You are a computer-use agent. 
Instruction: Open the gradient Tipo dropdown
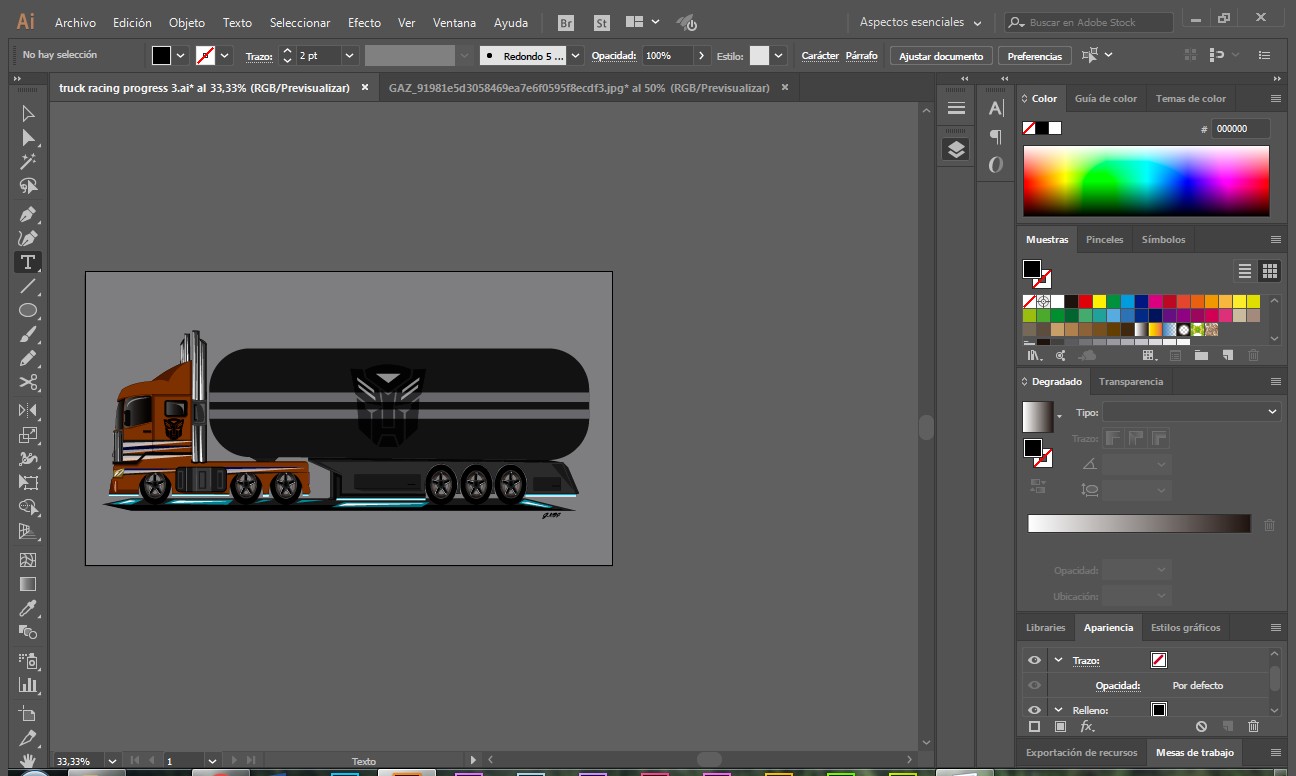(x=1191, y=412)
